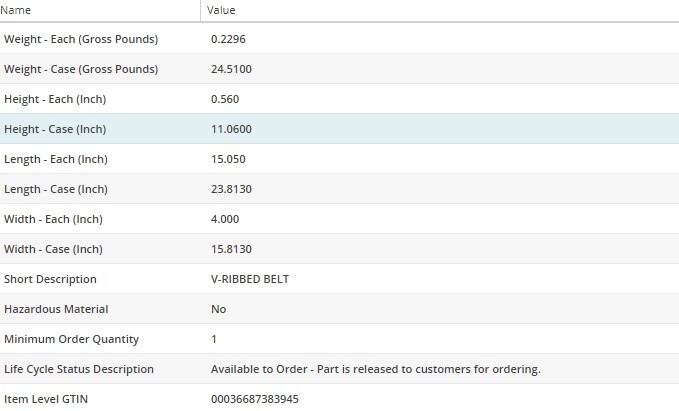The height and width of the screenshot is (411, 679).
Task: Click the Minimum Order Quantity label
Action: [71, 339]
